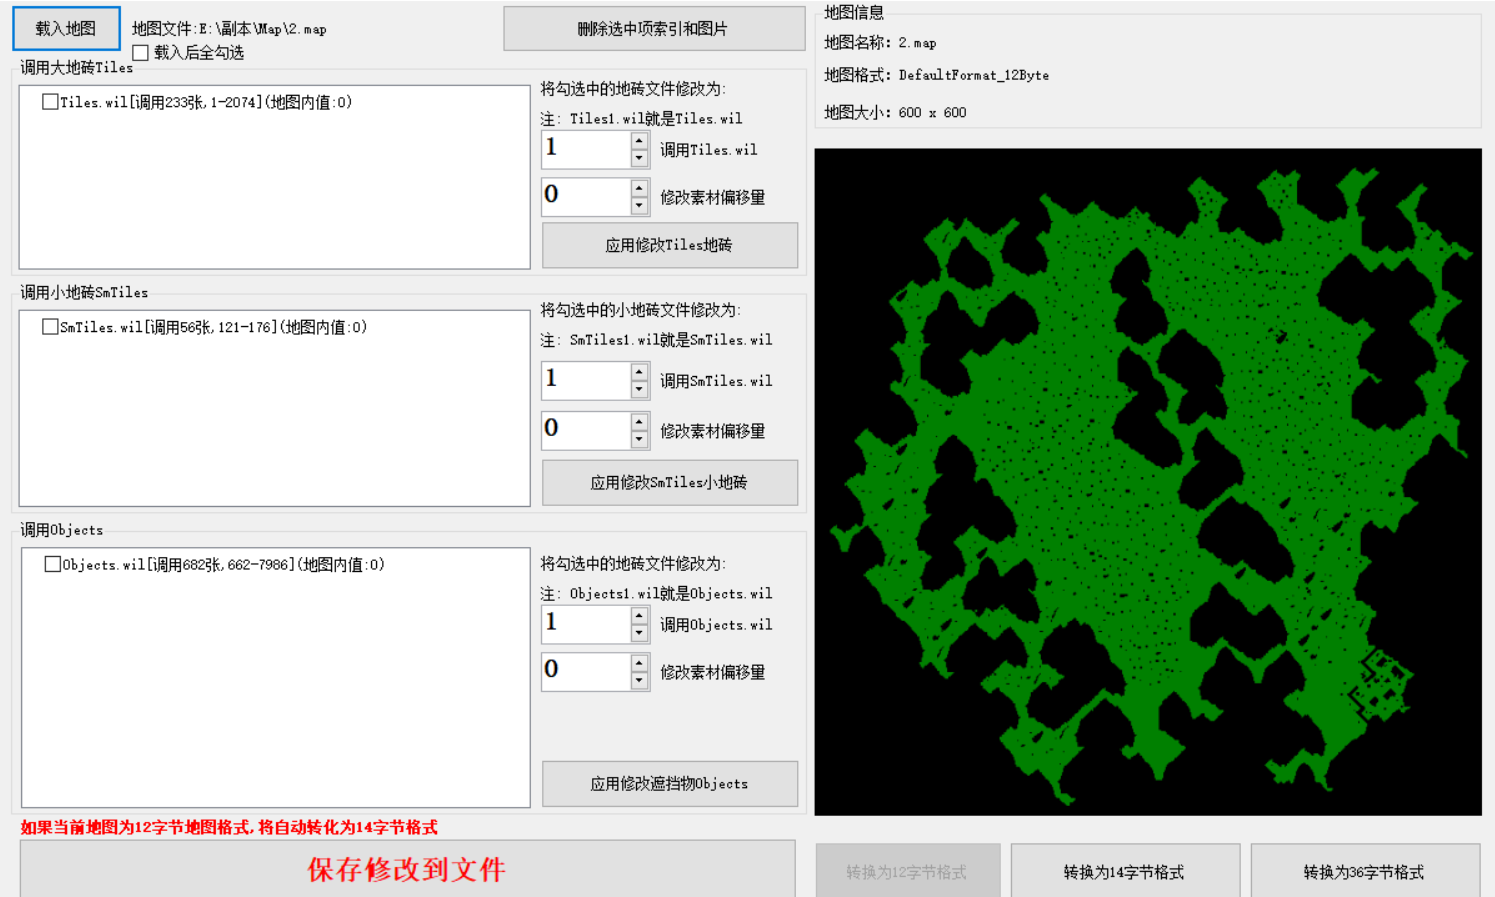Viewport: 1495px width, 897px height.
Task: Click the red 12字节地图格式 warning text
Action: (229, 827)
